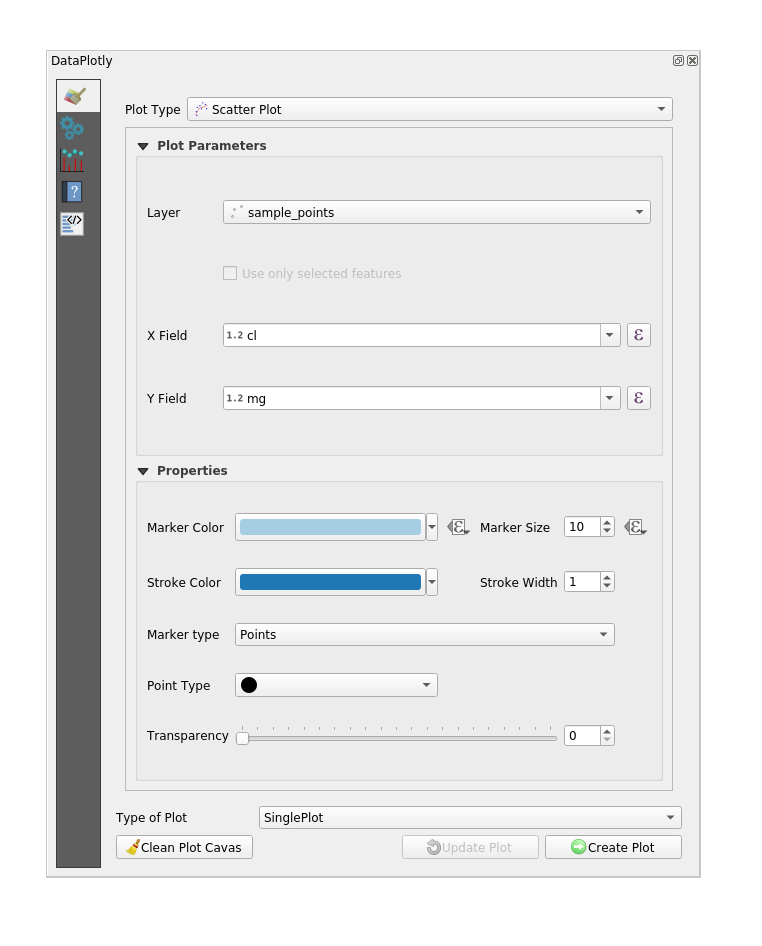This screenshot has width=762, height=946.
Task: Click the Create Plot button
Action: coord(613,847)
